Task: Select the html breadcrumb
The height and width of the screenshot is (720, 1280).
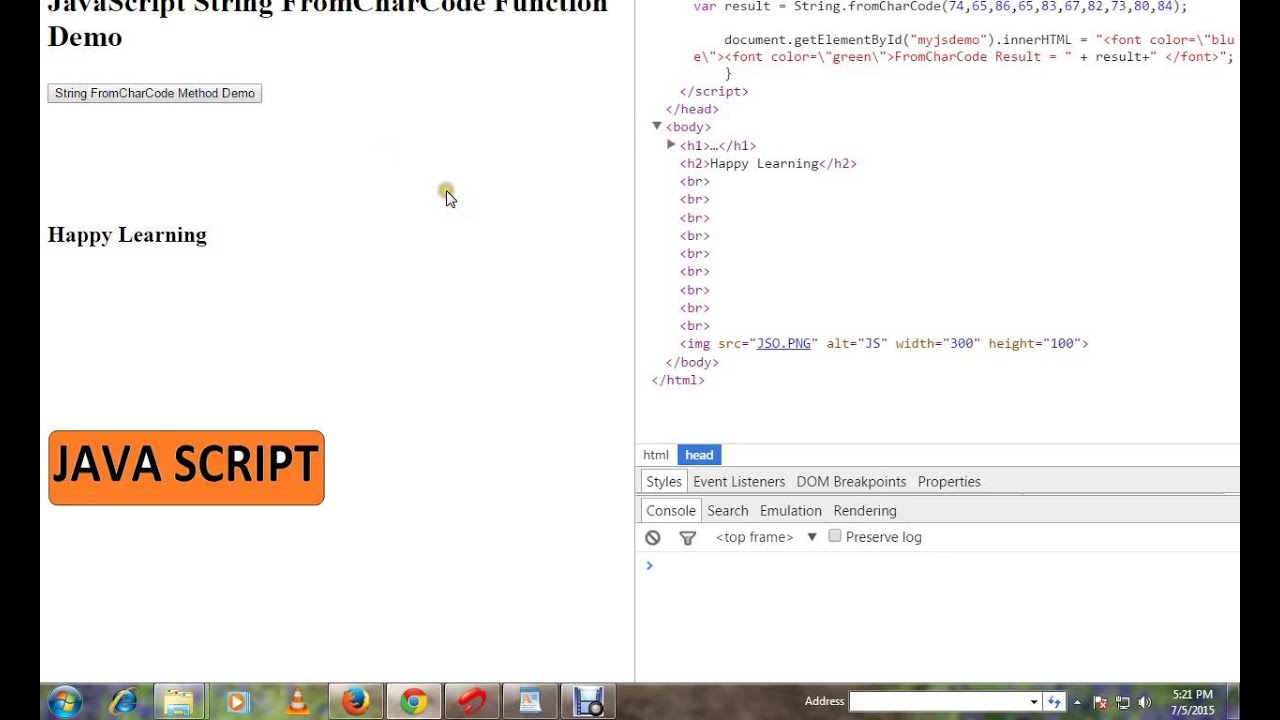Action: (x=656, y=455)
